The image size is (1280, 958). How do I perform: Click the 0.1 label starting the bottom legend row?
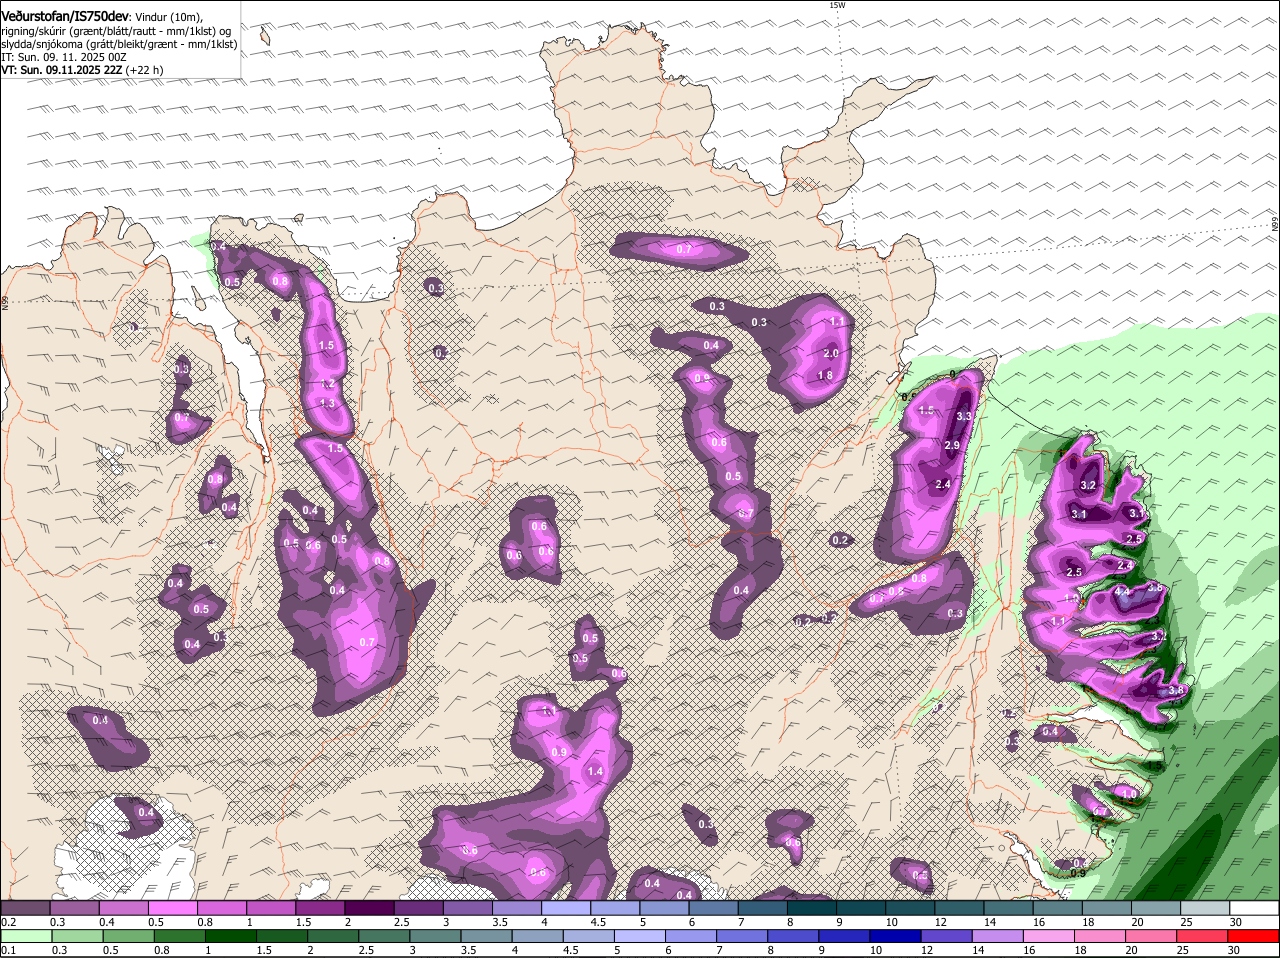click(x=8, y=950)
